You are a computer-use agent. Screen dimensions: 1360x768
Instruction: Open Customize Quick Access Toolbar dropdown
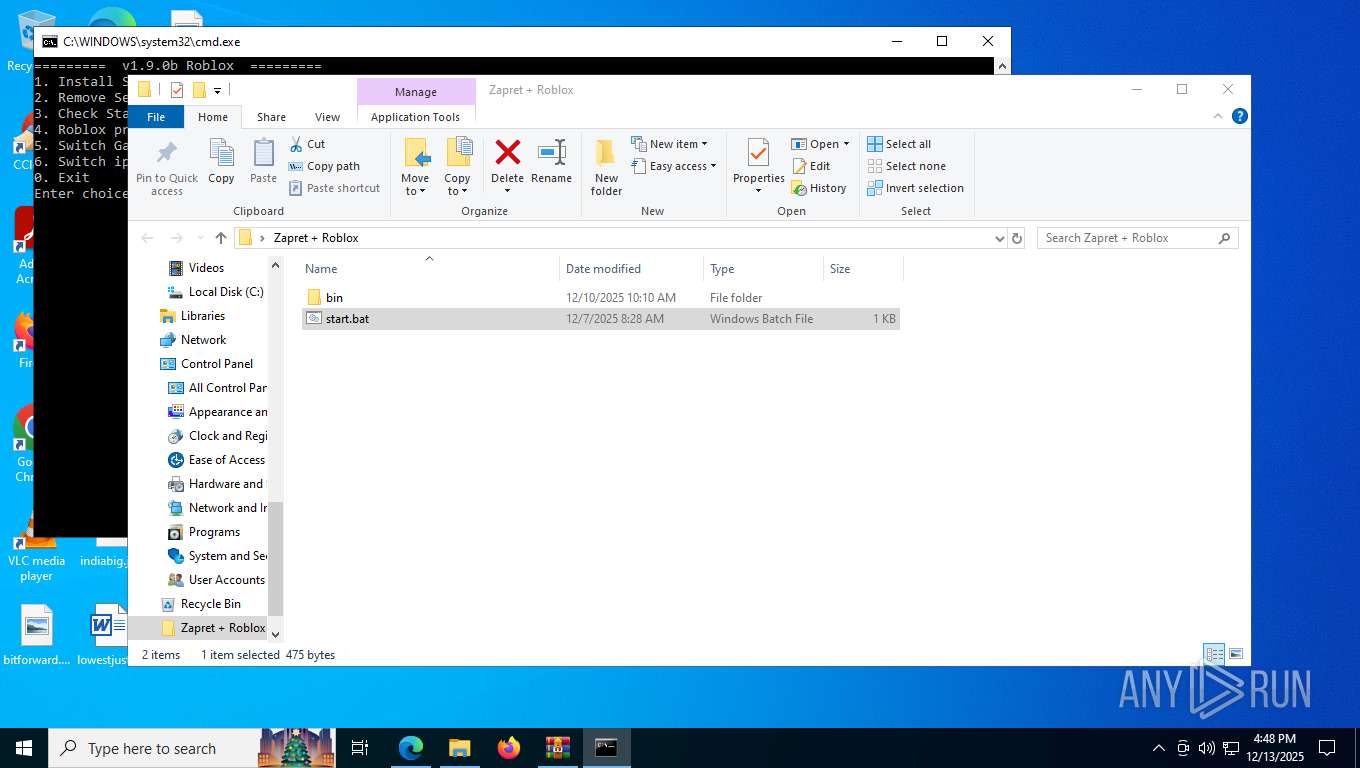point(217,90)
